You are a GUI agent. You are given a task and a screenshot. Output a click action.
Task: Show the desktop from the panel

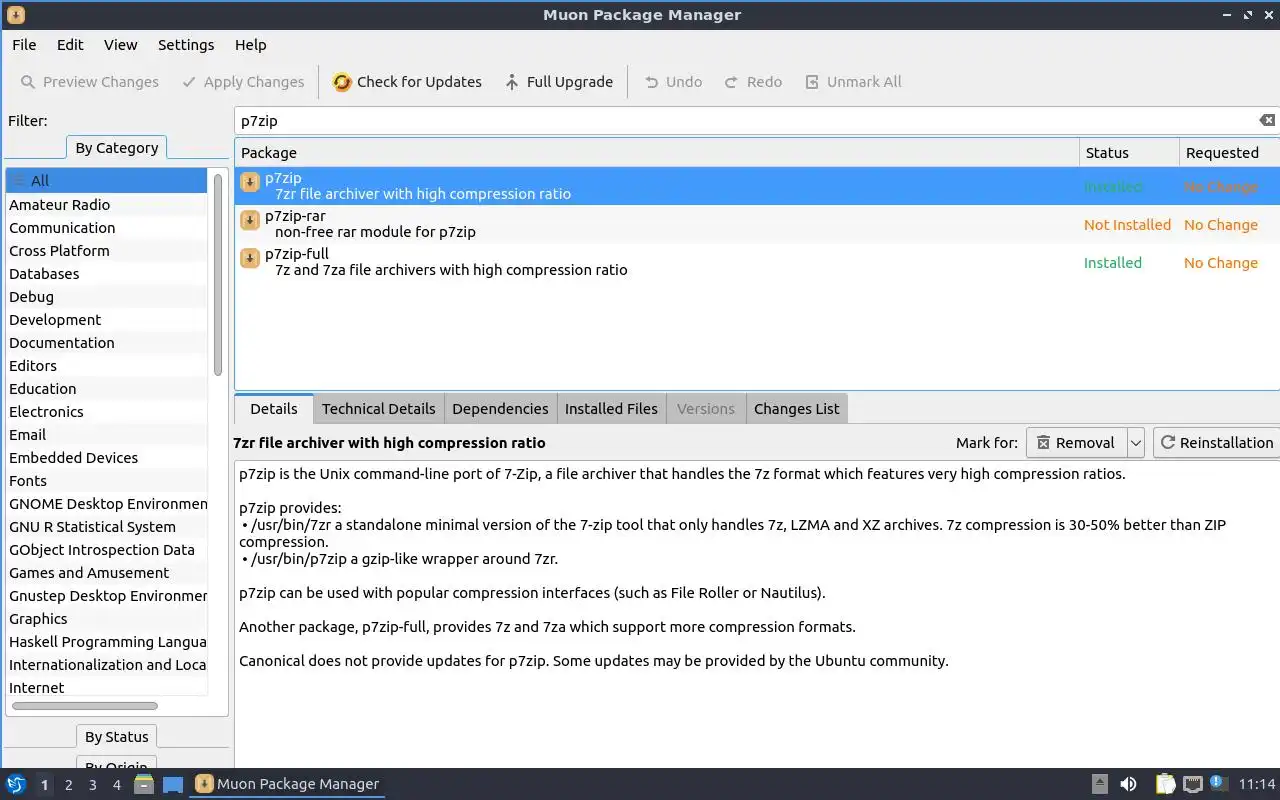tap(173, 784)
